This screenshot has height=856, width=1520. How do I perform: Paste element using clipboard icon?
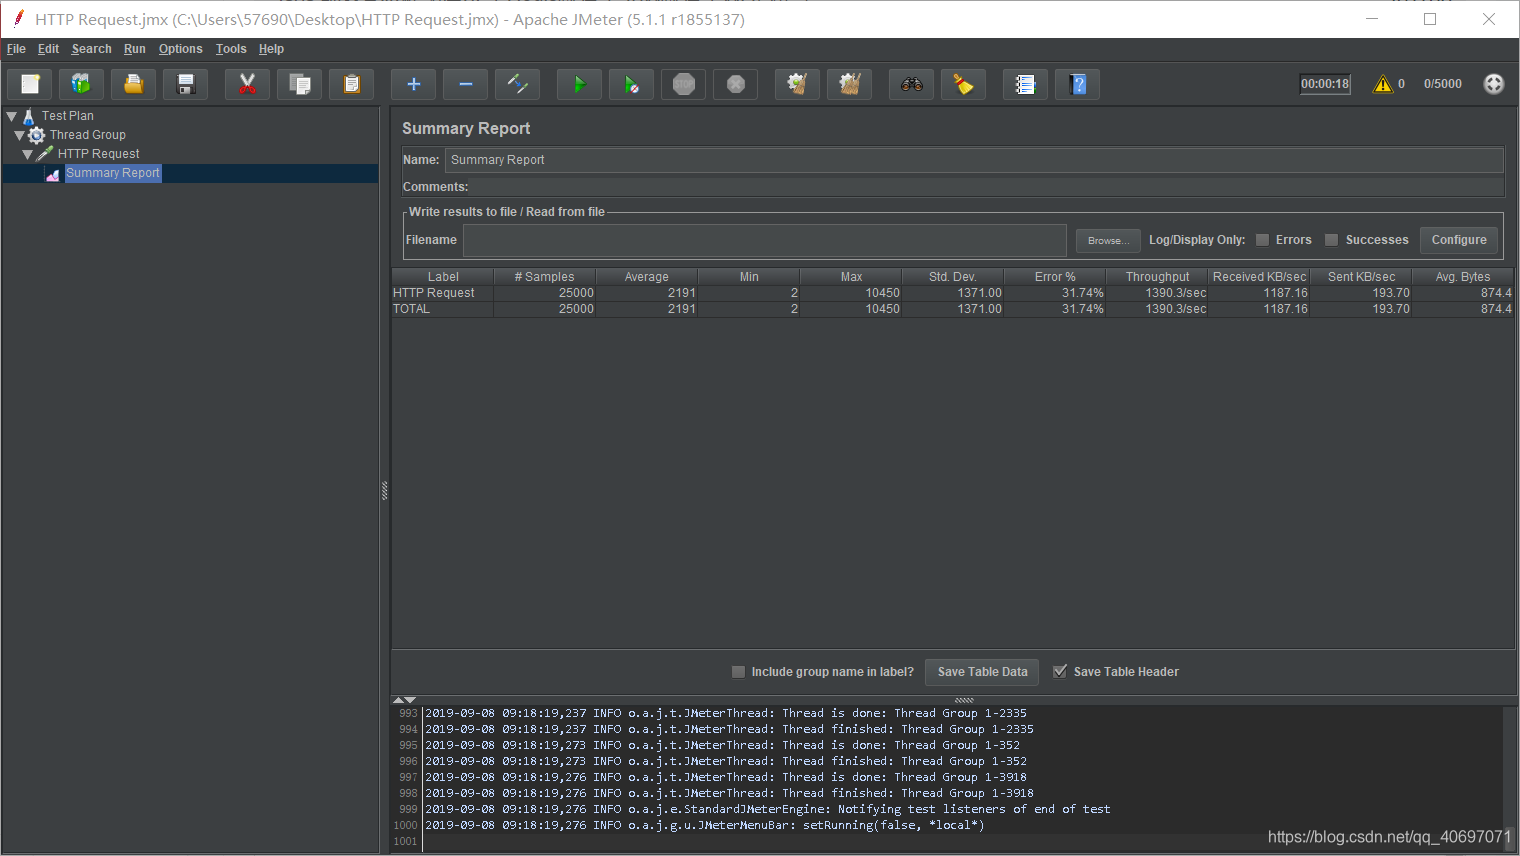pyautogui.click(x=352, y=84)
